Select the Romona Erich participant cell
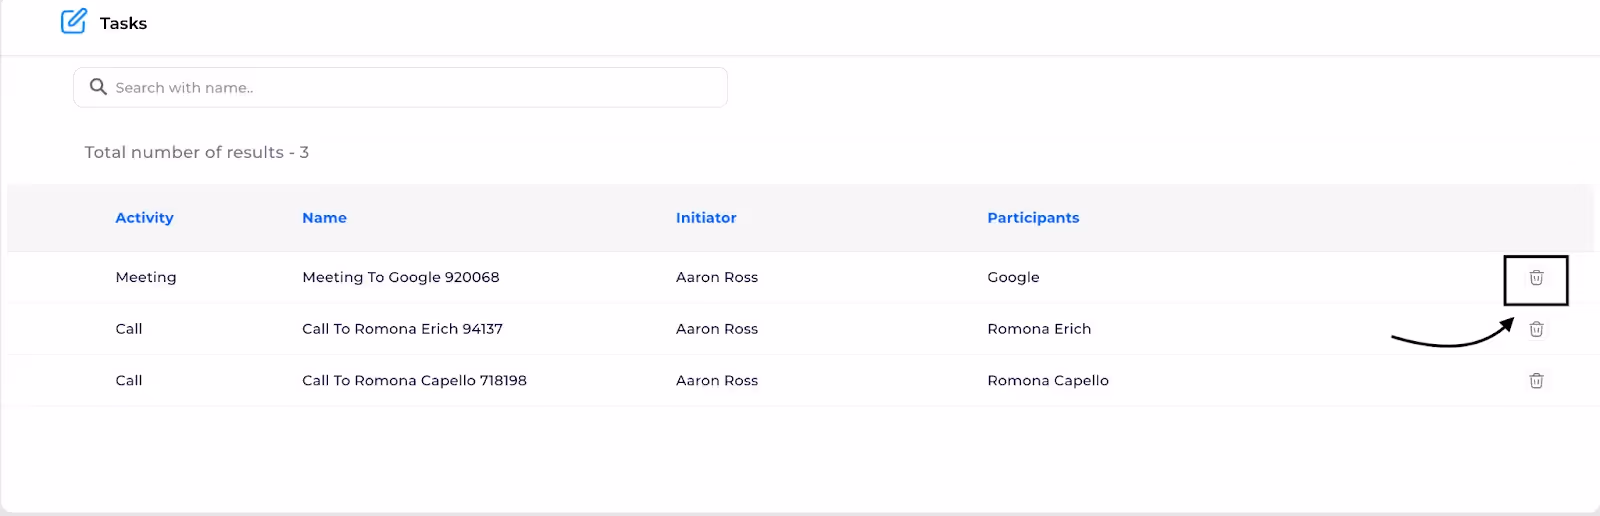This screenshot has height=516, width=1600. coord(1039,329)
